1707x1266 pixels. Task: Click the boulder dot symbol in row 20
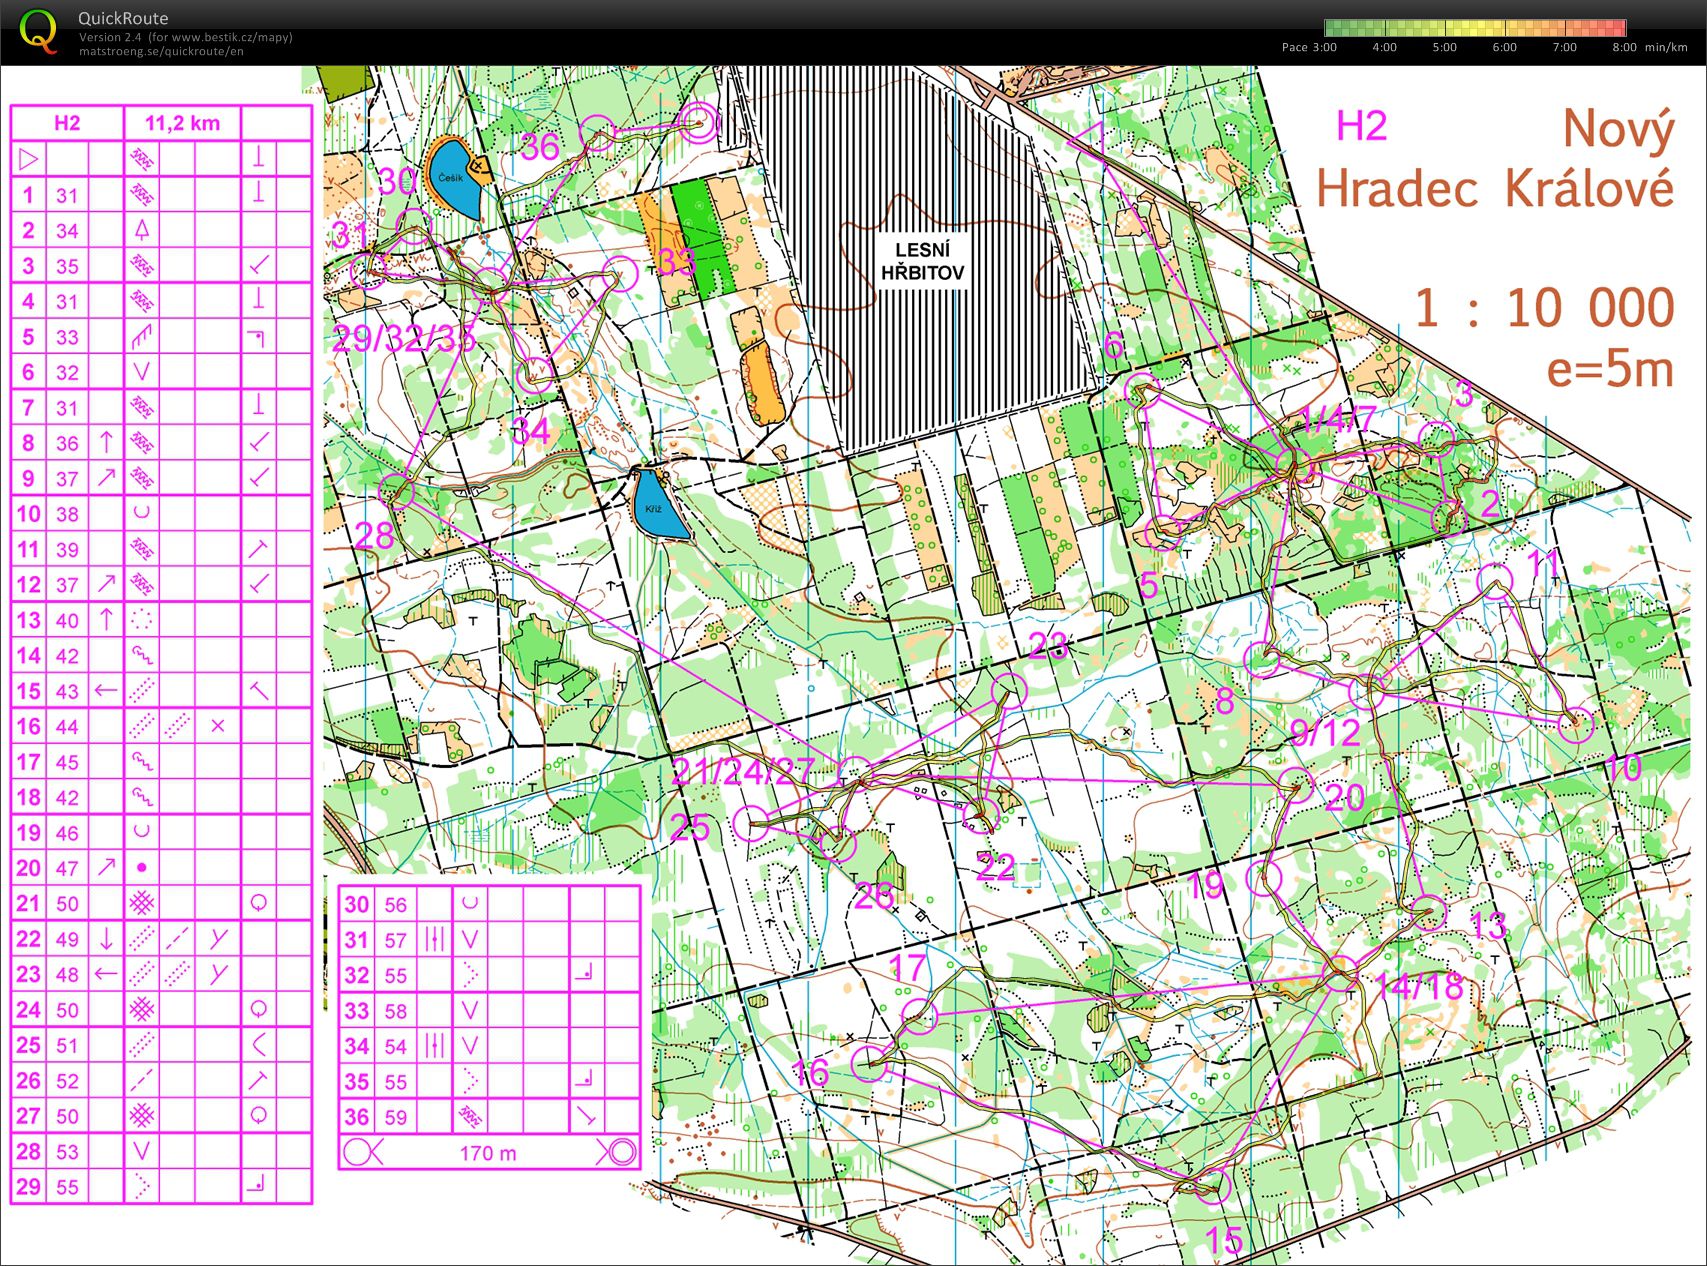pyautogui.click(x=142, y=867)
